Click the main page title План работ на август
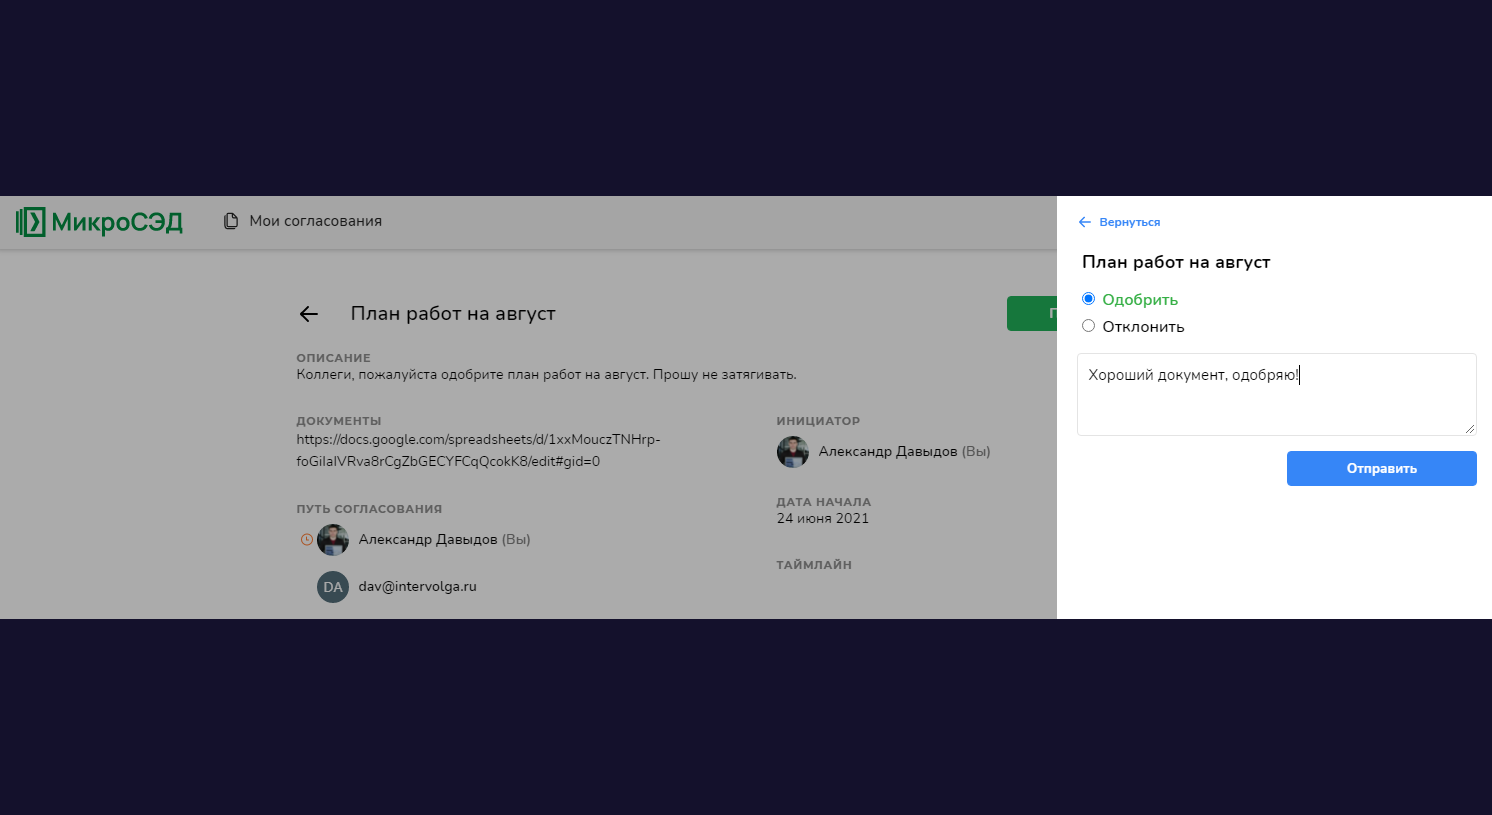This screenshot has height=815, width=1492. [x=453, y=314]
